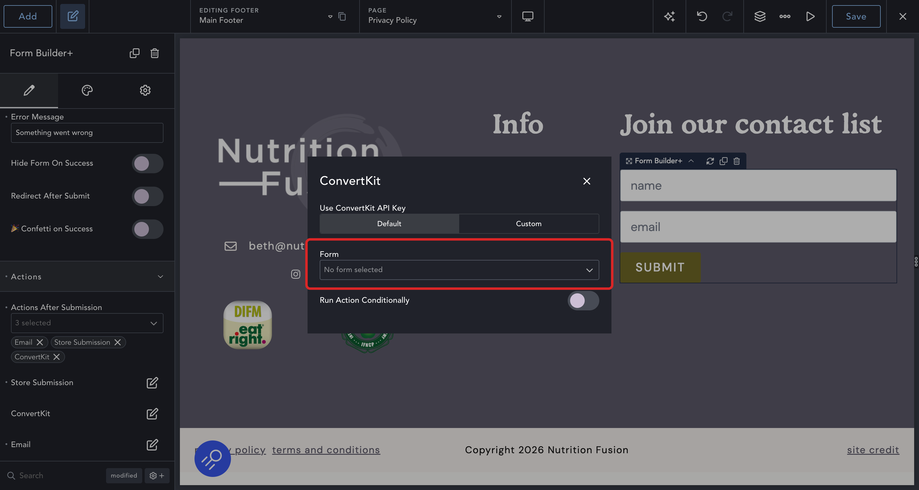Delete Form Builder+ via sidebar trash icon
The image size is (919, 490).
(155, 53)
